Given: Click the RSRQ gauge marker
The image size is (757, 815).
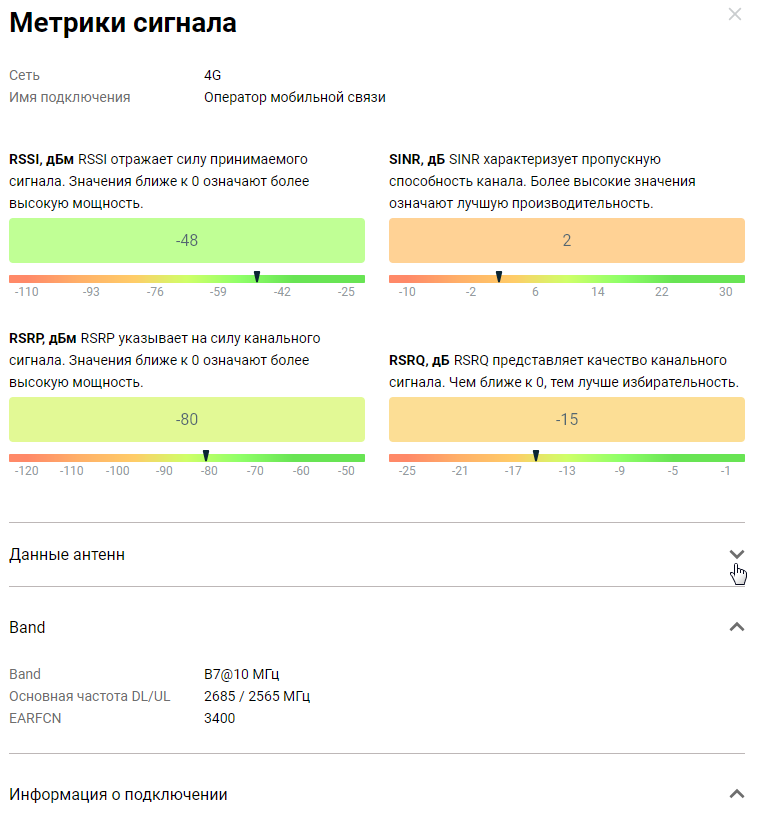Looking at the screenshot, I should coord(536,455).
